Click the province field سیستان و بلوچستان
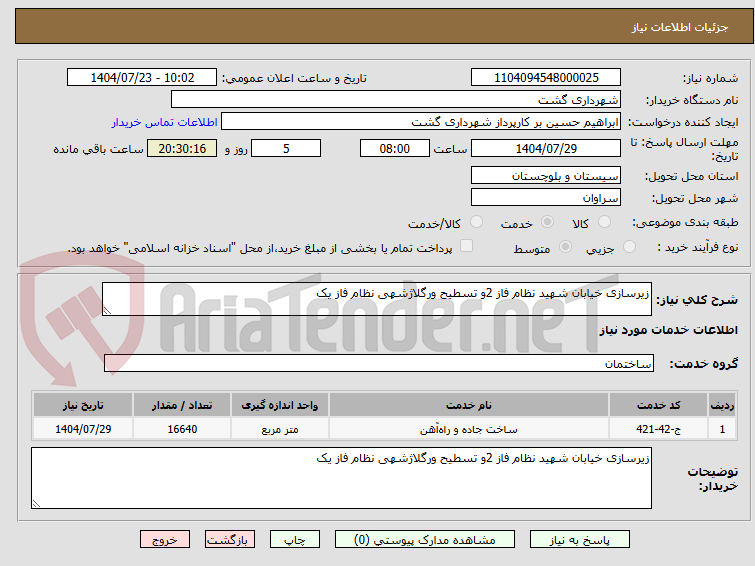 546,176
